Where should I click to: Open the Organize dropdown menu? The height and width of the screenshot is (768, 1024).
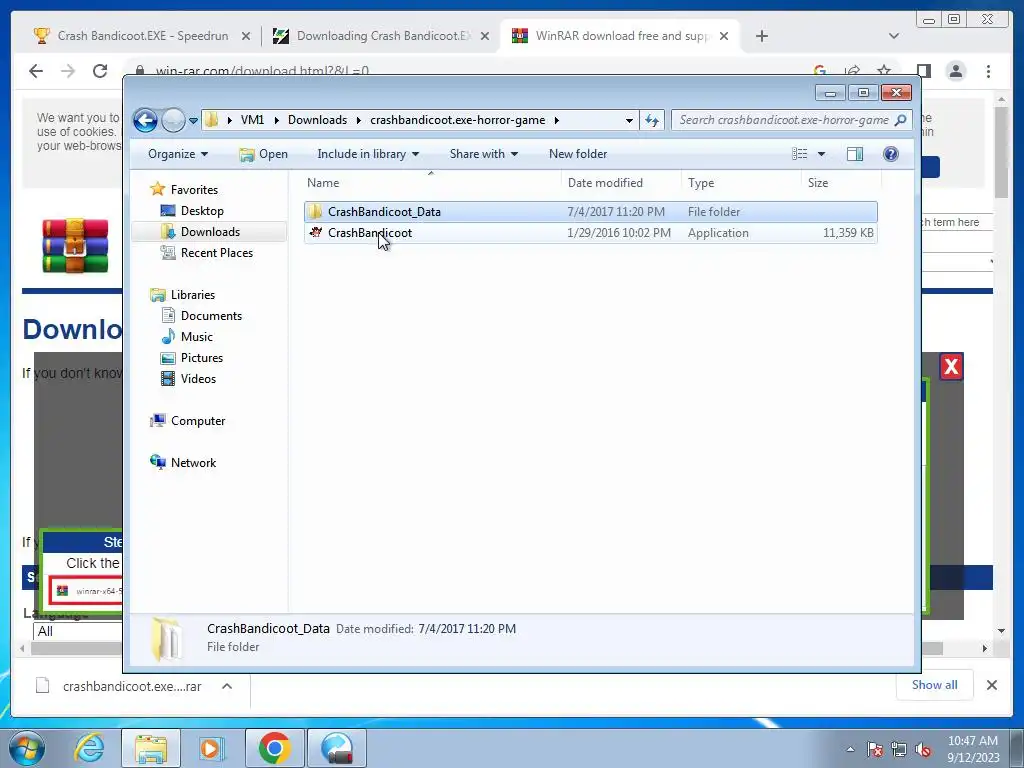pyautogui.click(x=178, y=154)
